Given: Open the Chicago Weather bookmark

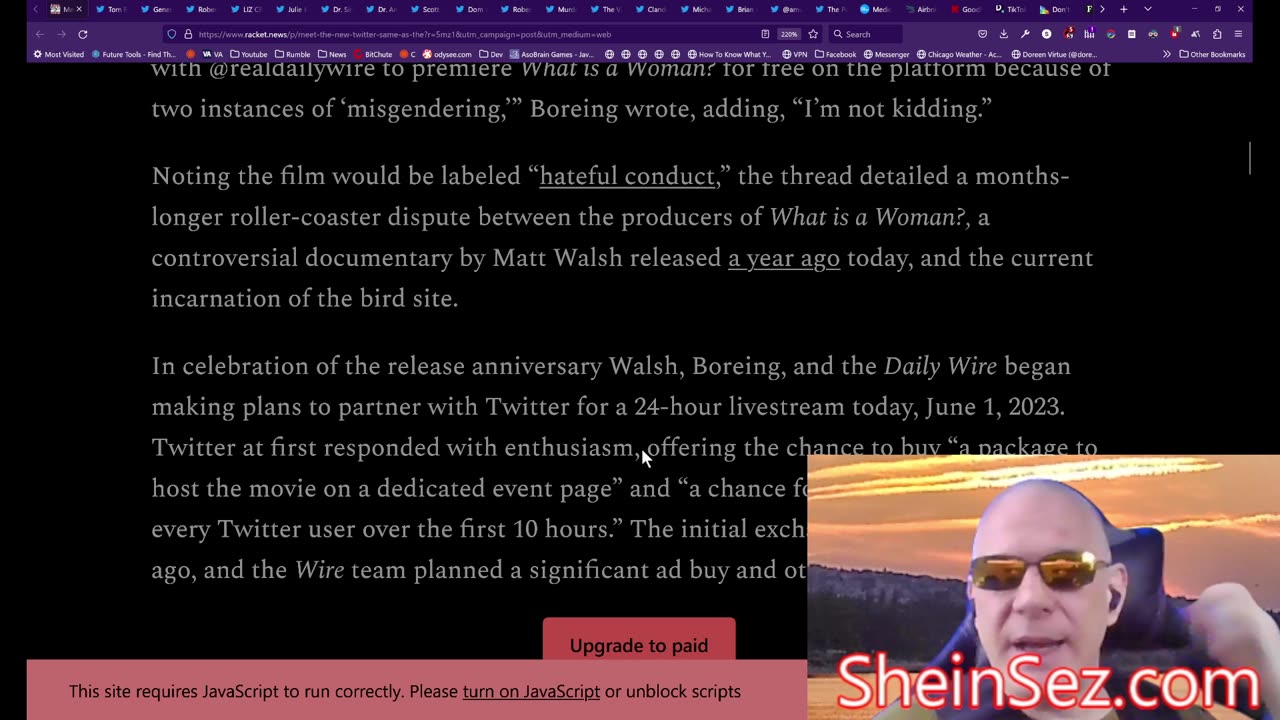Looking at the screenshot, I should (958, 54).
